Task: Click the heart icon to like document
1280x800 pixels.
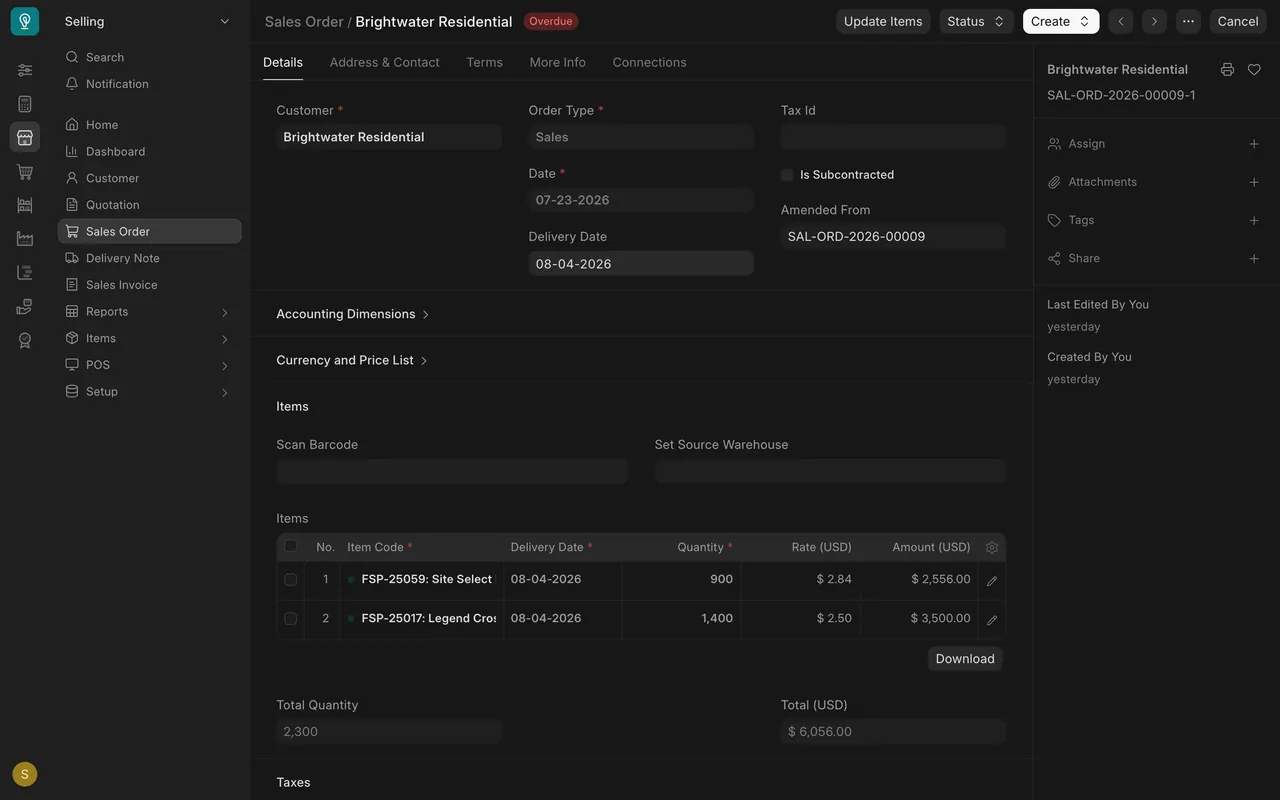Action: [x=1254, y=70]
